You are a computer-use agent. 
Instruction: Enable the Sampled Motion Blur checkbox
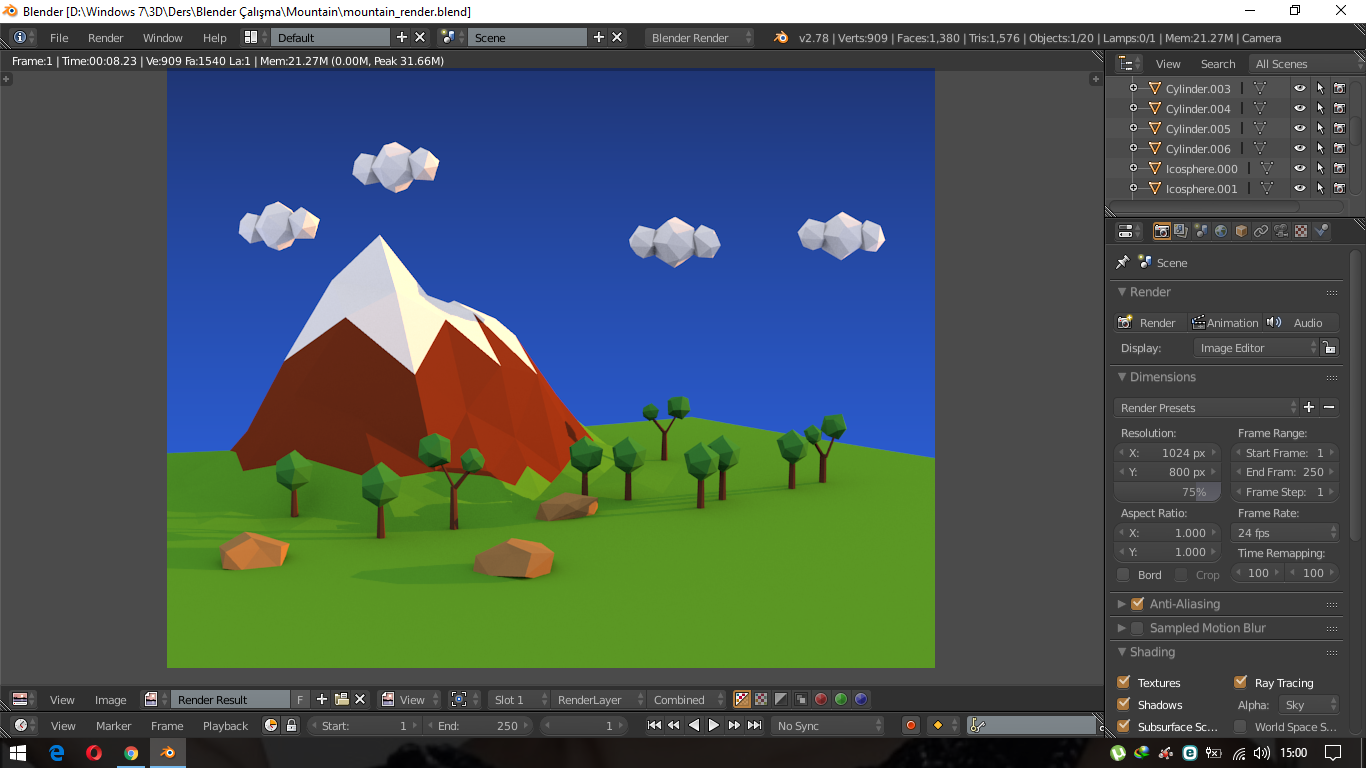[x=1138, y=628]
